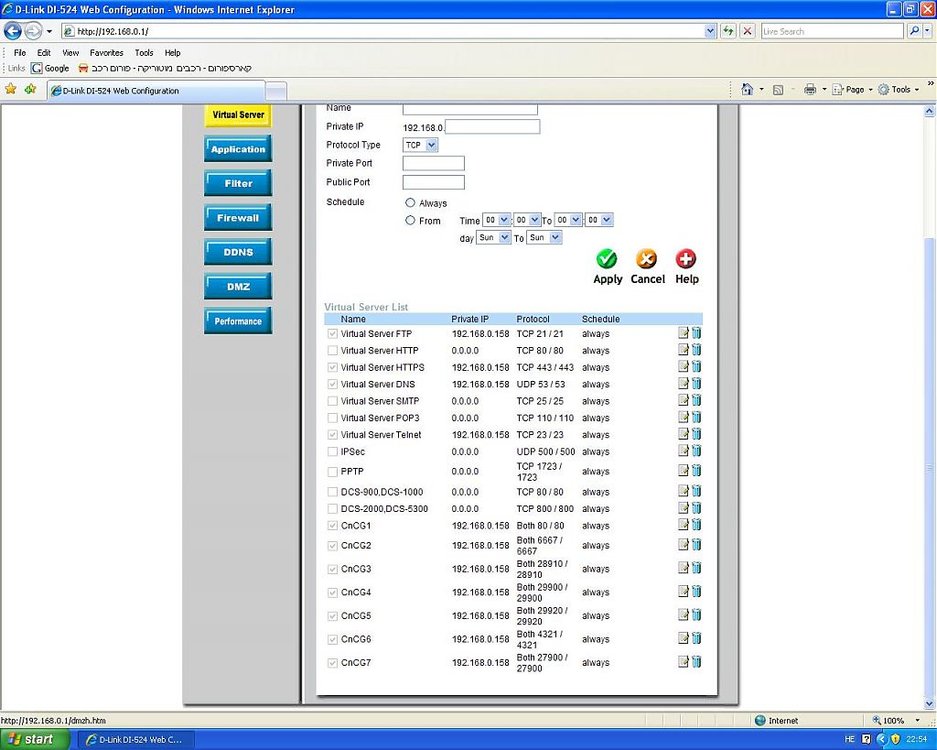Viewport: 937px width, 750px height.
Task: Open the browser Home icon
Action: pos(747,90)
